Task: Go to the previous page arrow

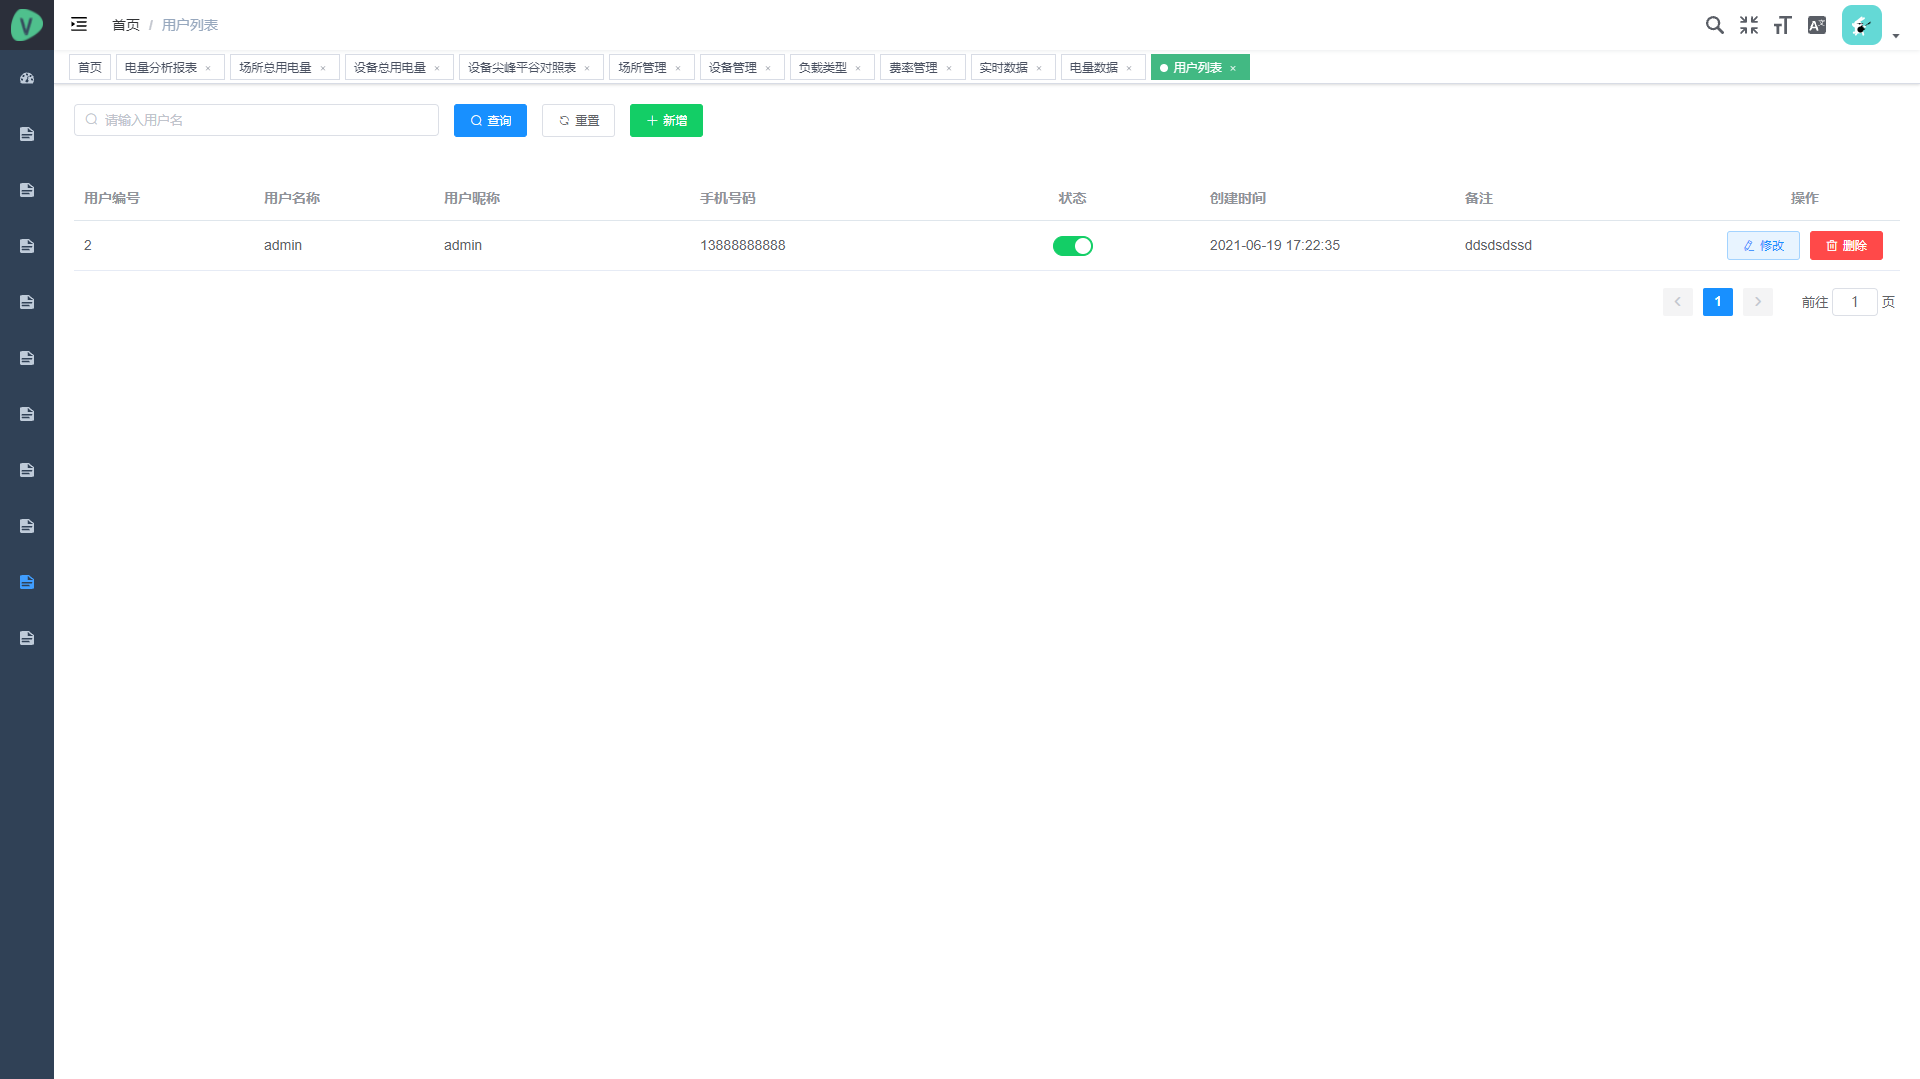Action: [x=1677, y=302]
